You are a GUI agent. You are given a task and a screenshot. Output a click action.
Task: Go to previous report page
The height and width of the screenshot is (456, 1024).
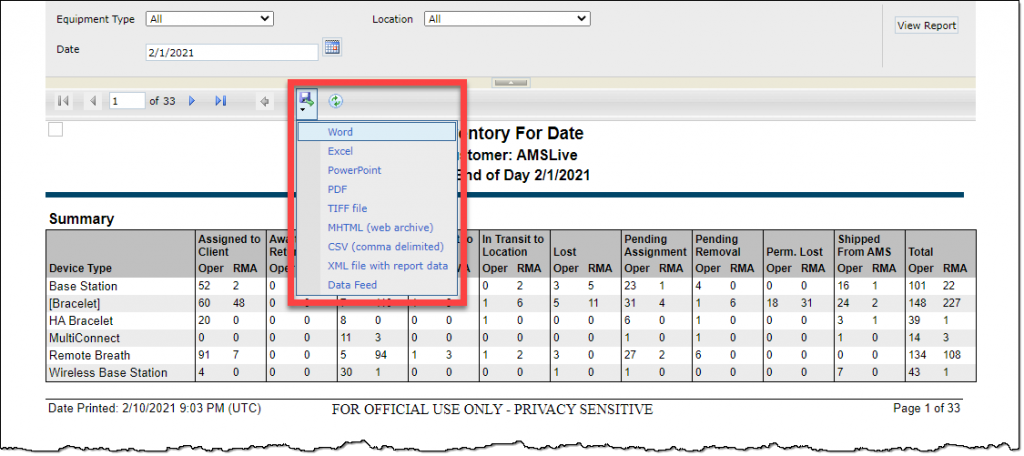point(93,101)
